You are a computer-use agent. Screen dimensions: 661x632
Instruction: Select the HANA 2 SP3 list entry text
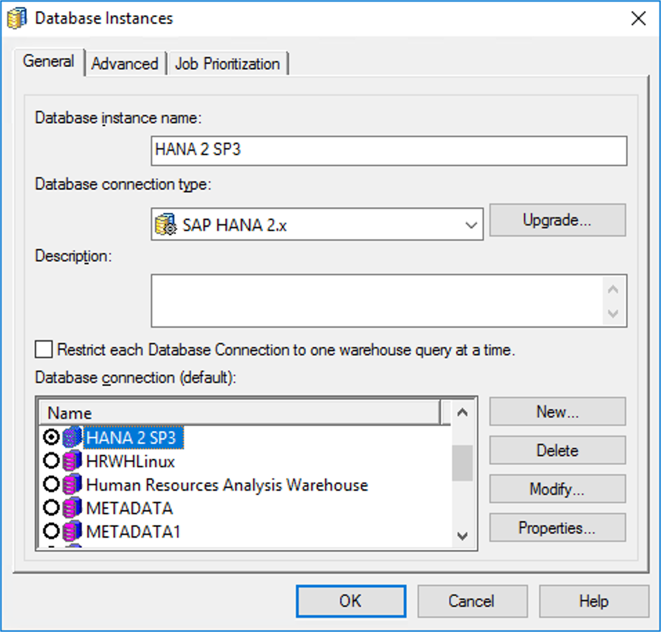(x=131, y=438)
